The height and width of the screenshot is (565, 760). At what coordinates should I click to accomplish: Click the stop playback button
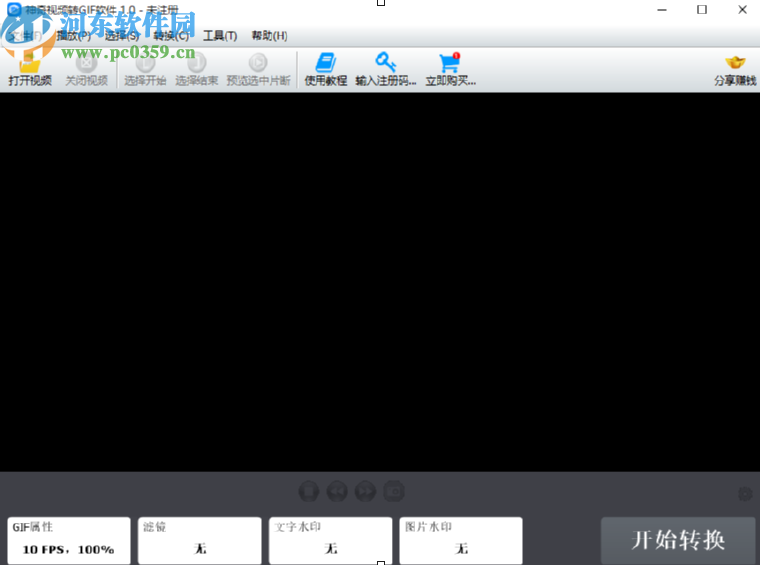click(x=309, y=491)
